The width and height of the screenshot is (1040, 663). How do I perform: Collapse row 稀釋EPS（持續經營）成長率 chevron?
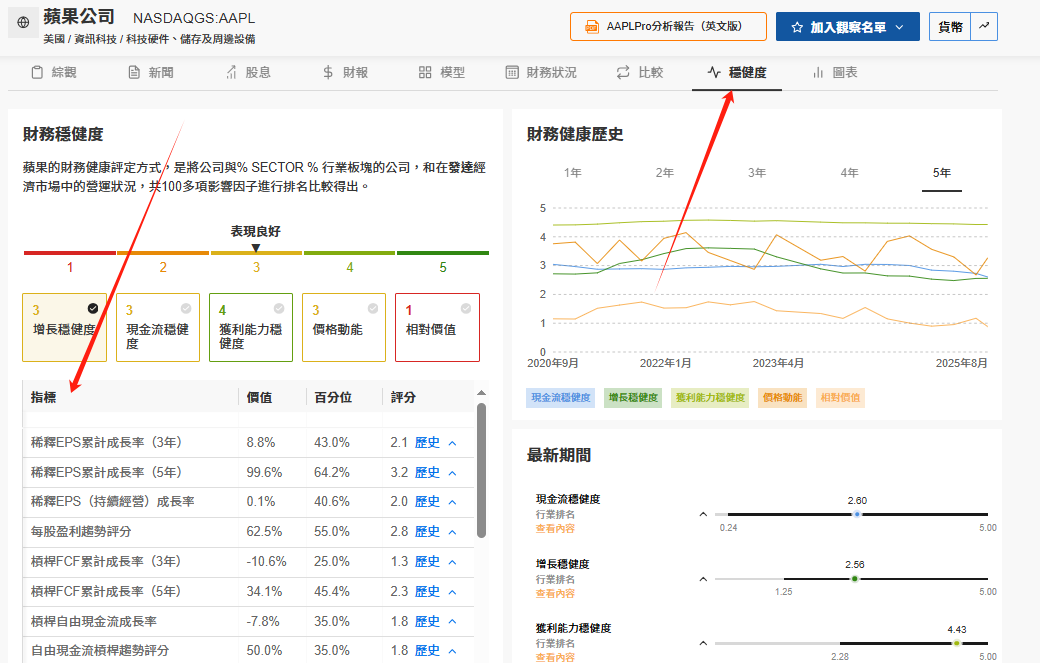click(452, 503)
